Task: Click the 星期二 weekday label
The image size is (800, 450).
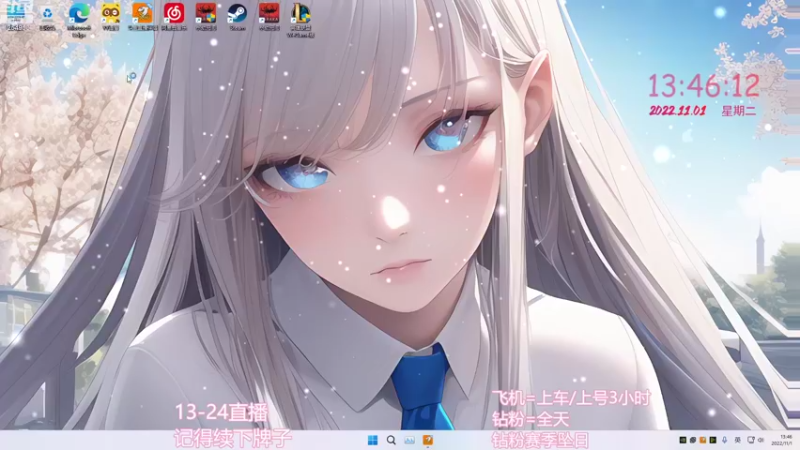Action: (739, 111)
